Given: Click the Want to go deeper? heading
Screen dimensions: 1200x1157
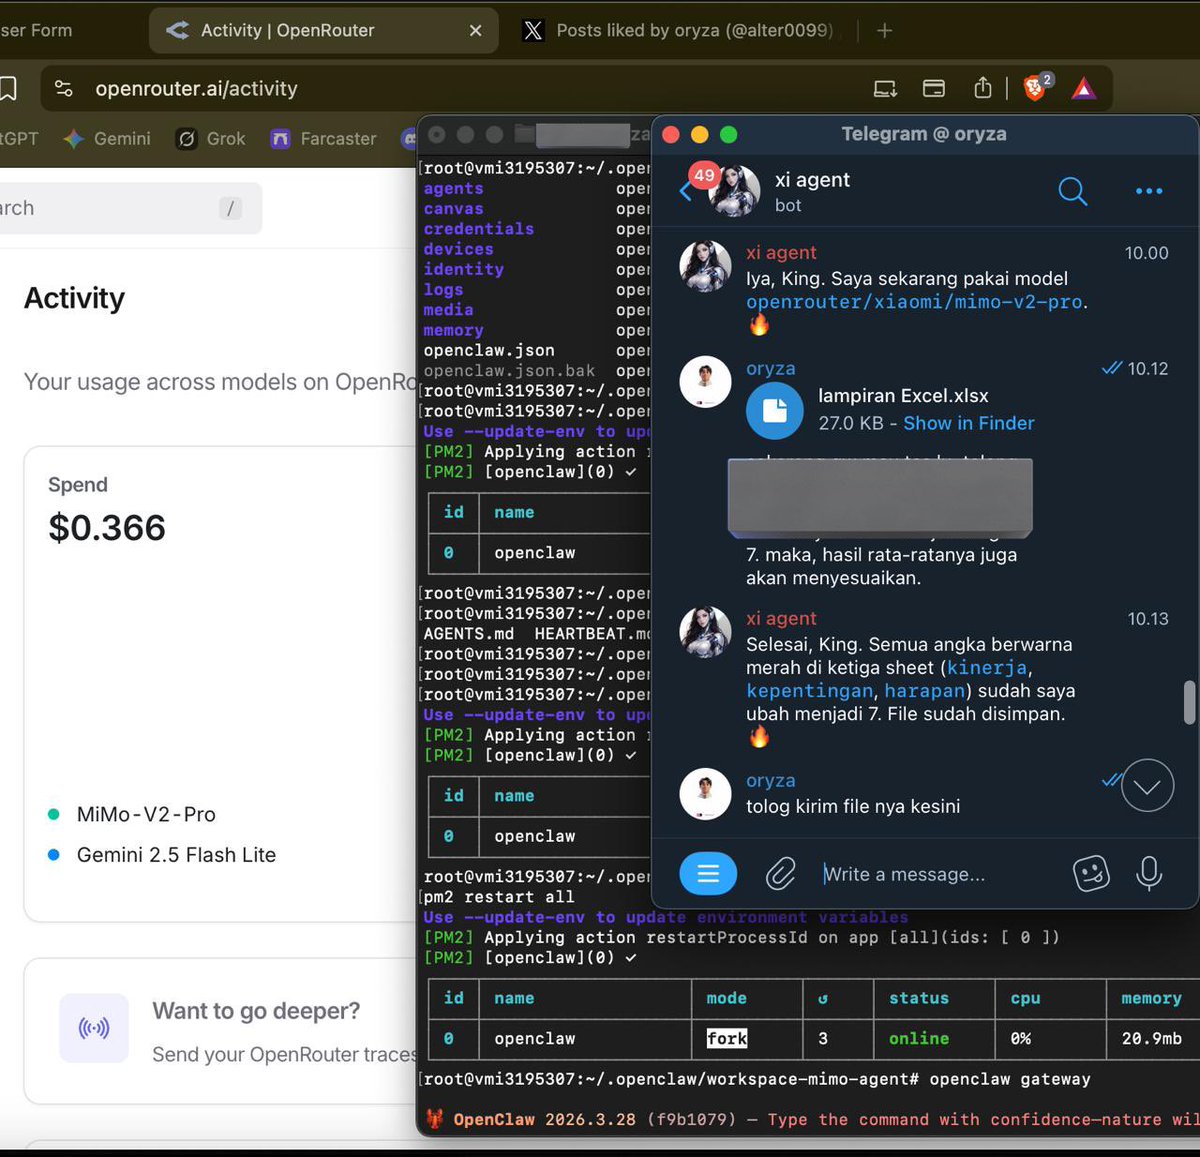Looking at the screenshot, I should click(256, 1011).
